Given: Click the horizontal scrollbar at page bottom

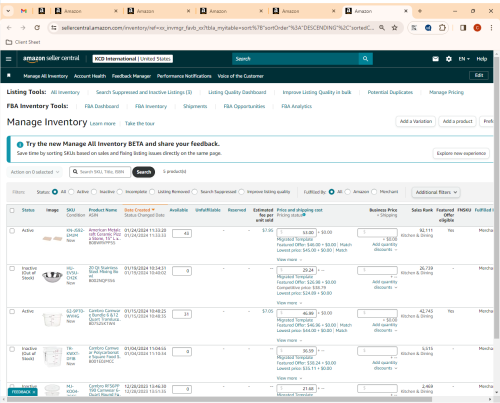Looking at the screenshot, I should (219, 399).
